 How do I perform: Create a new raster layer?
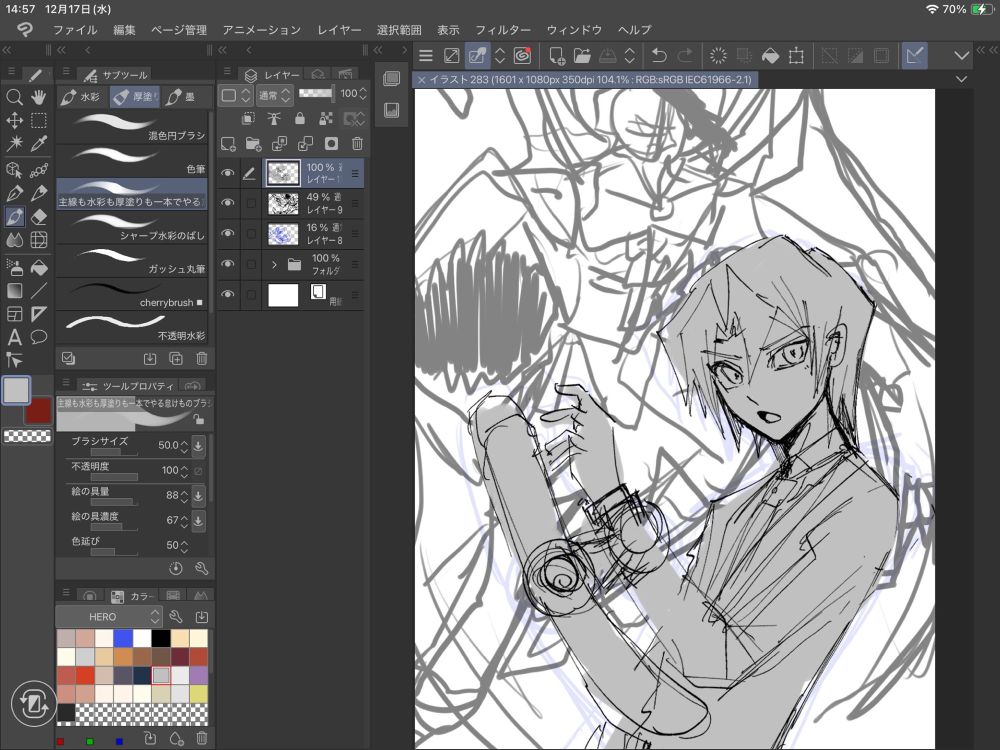[x=228, y=144]
